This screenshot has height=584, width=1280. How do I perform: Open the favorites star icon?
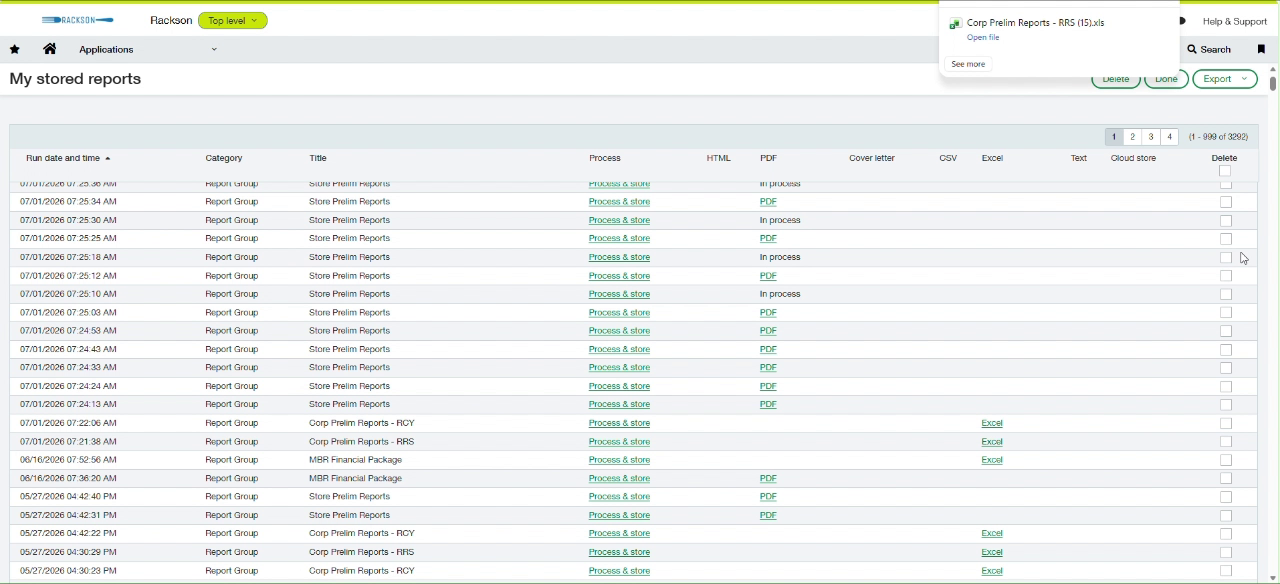(14, 49)
